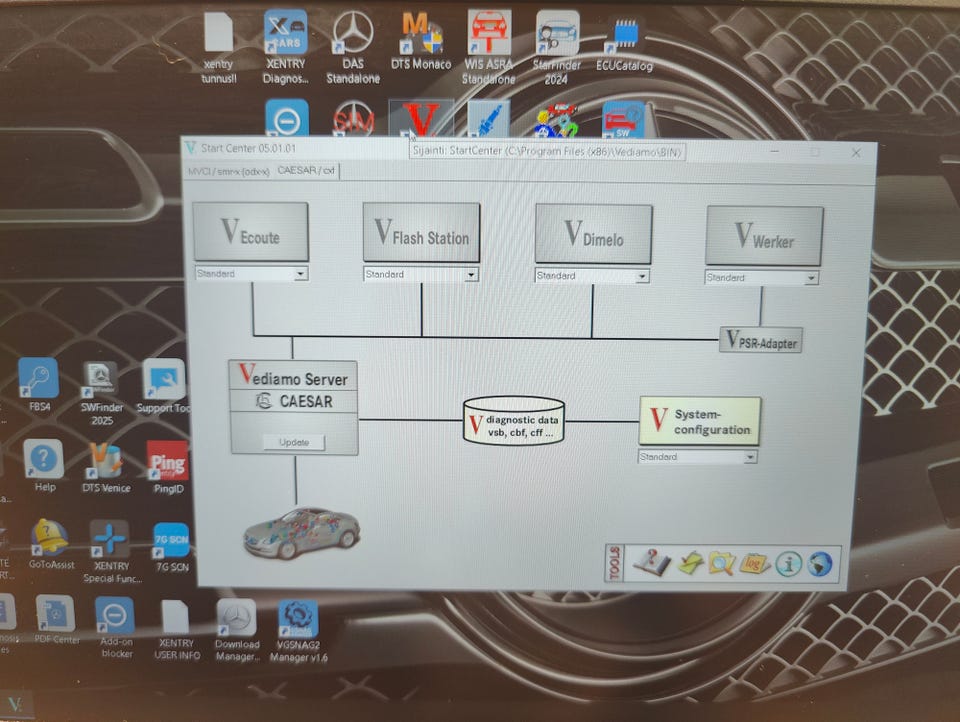Launch the Dimelo application button
960x722 pixels.
593,235
